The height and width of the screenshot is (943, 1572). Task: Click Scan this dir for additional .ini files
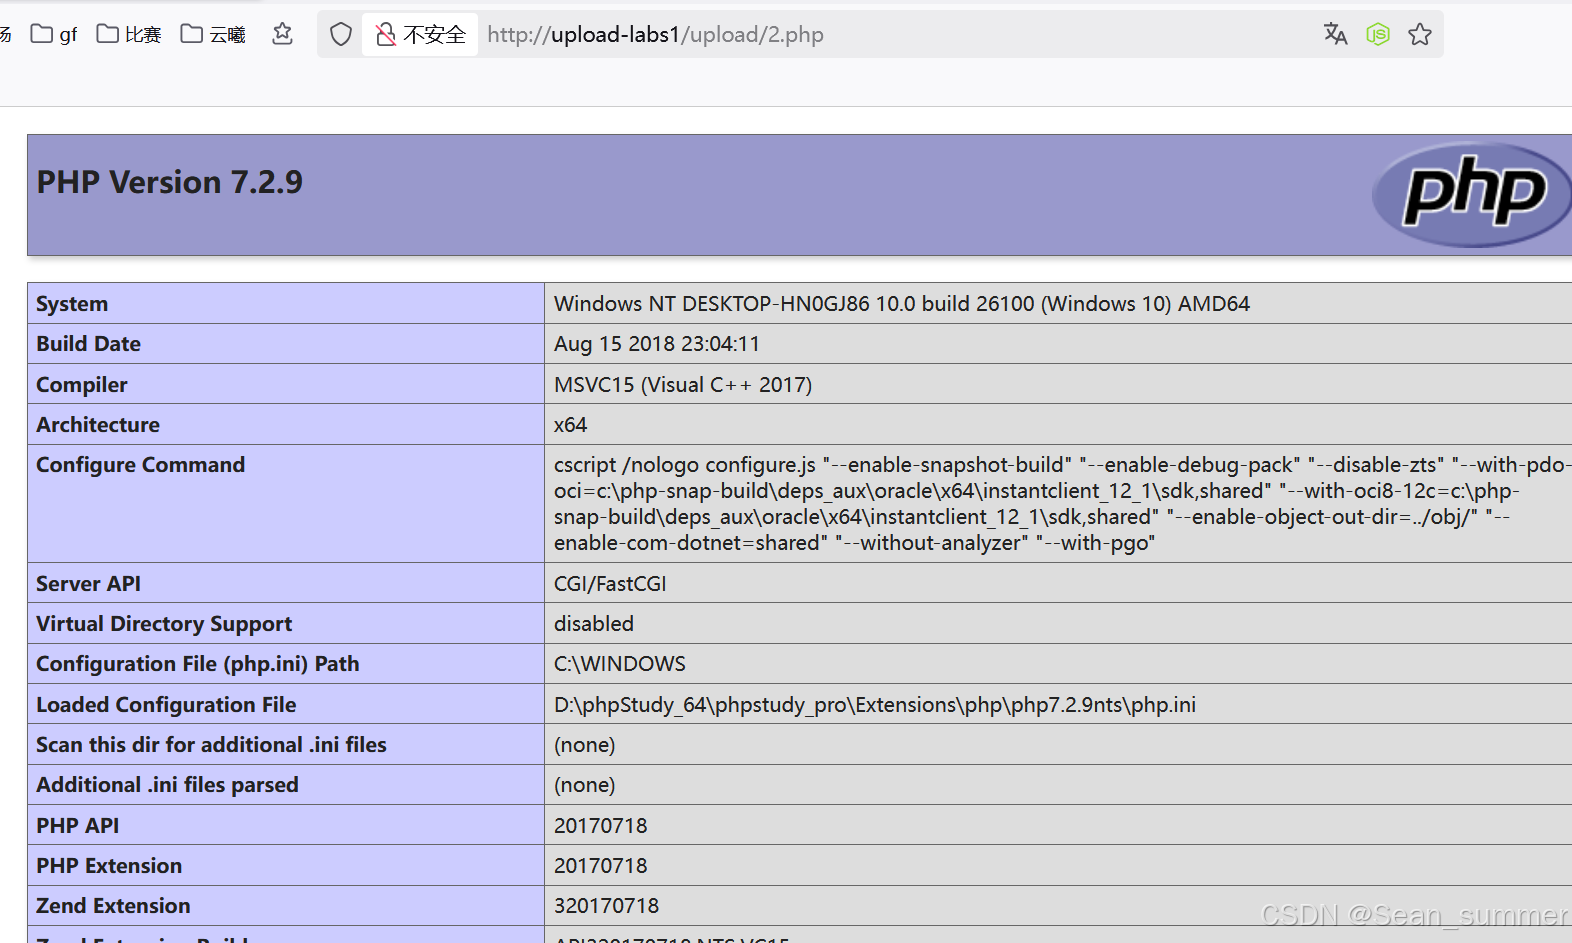click(x=211, y=745)
